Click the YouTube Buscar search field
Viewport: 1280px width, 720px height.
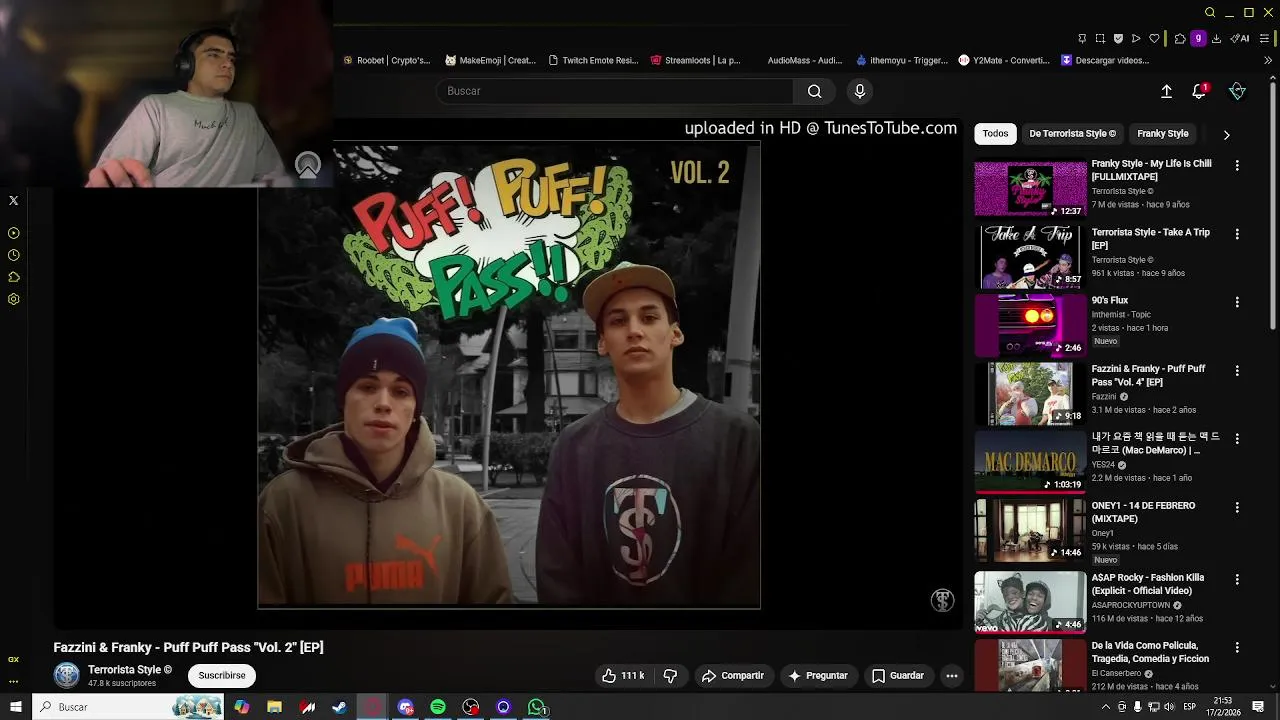(614, 91)
